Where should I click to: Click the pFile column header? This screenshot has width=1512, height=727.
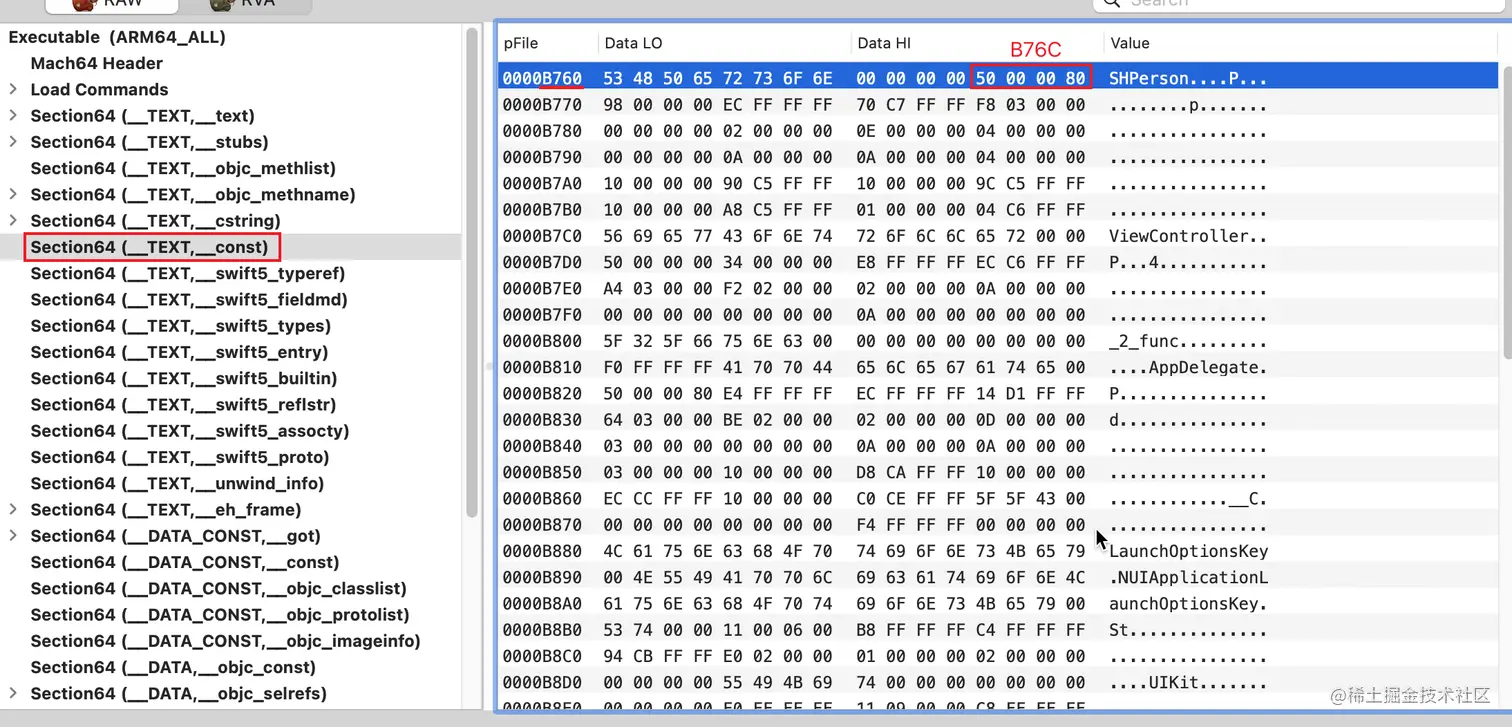click(x=548, y=43)
